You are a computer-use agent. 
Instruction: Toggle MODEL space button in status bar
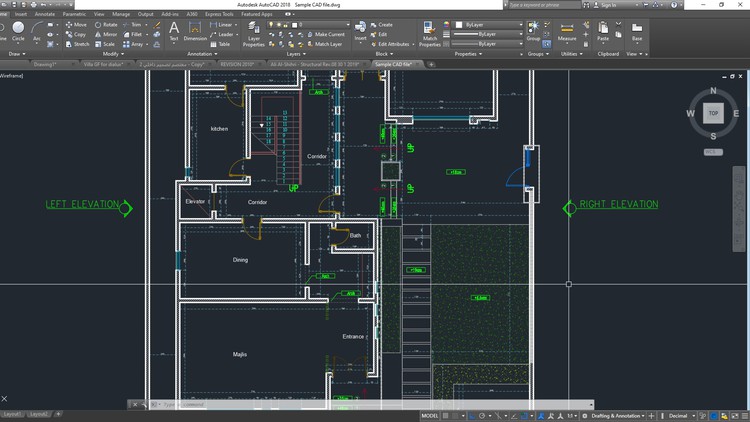[429, 415]
